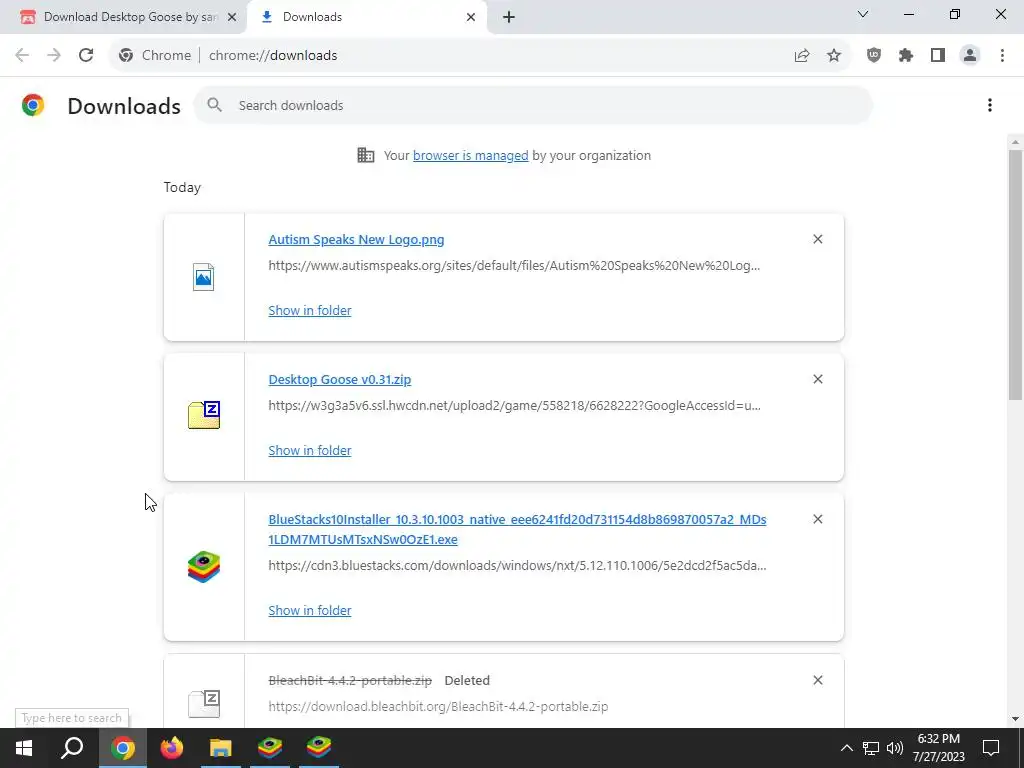Click the hwcdn.net source URL

(x=514, y=406)
